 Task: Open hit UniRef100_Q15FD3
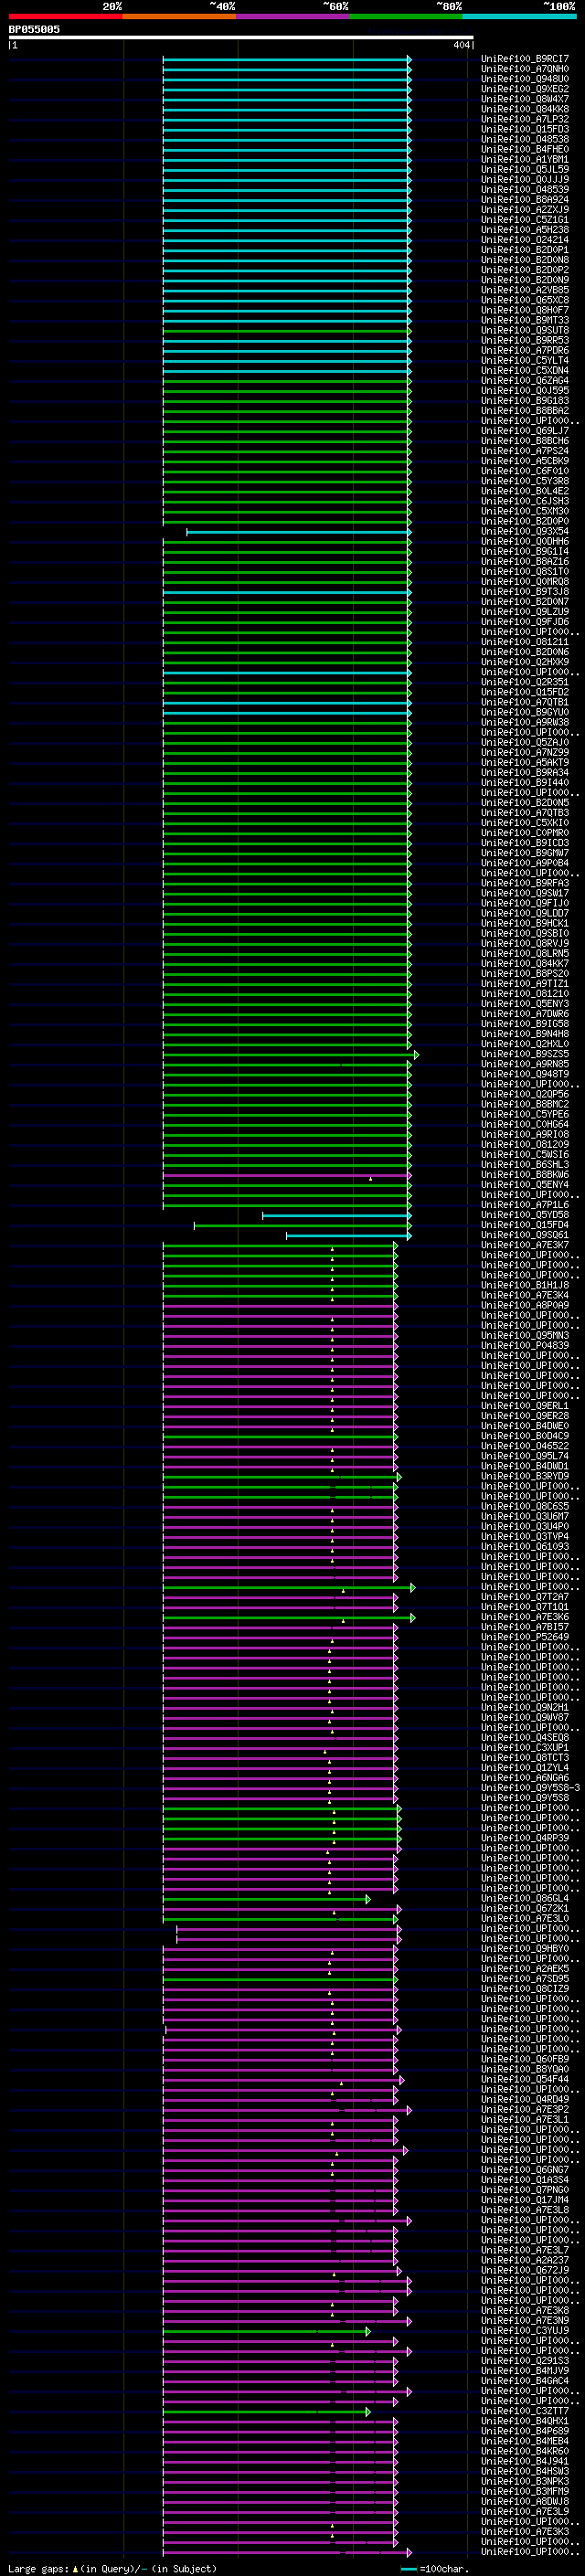pos(525,129)
